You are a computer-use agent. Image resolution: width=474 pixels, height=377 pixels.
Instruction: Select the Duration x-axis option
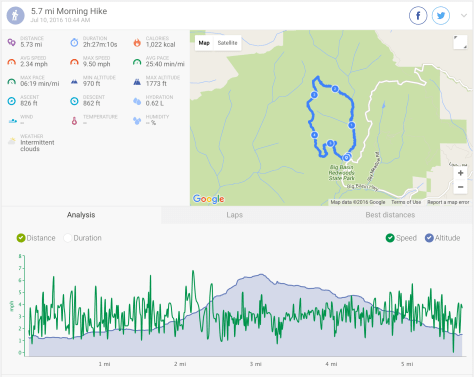(83, 238)
